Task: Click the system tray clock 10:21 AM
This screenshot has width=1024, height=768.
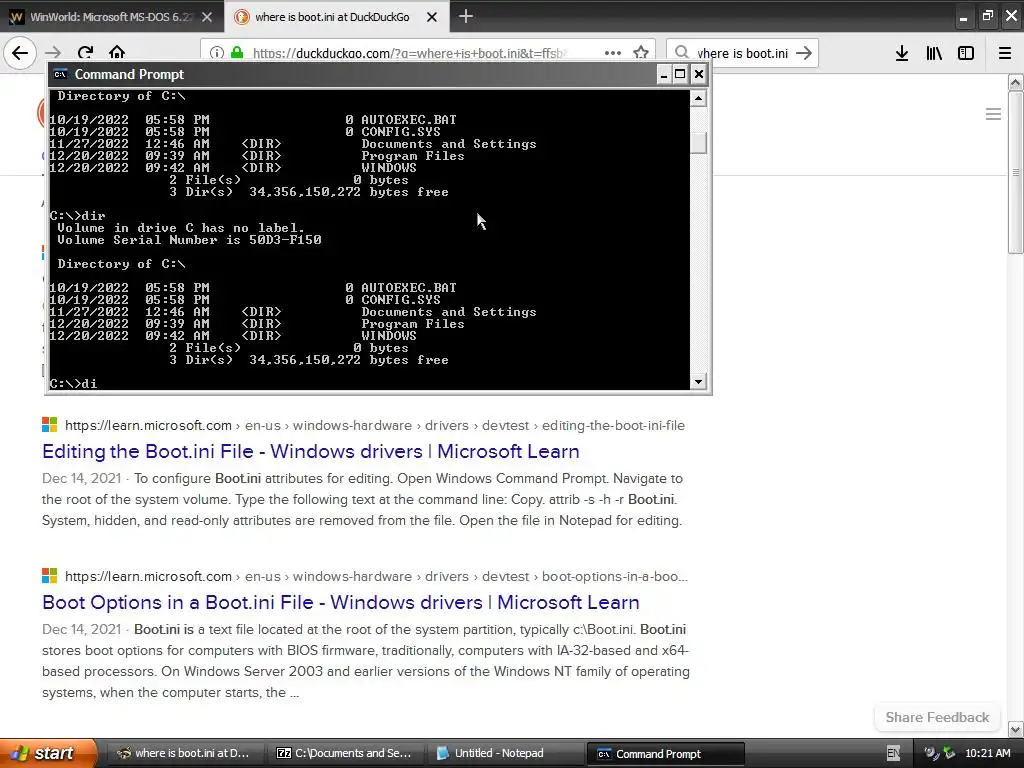Action: pyautogui.click(x=987, y=753)
